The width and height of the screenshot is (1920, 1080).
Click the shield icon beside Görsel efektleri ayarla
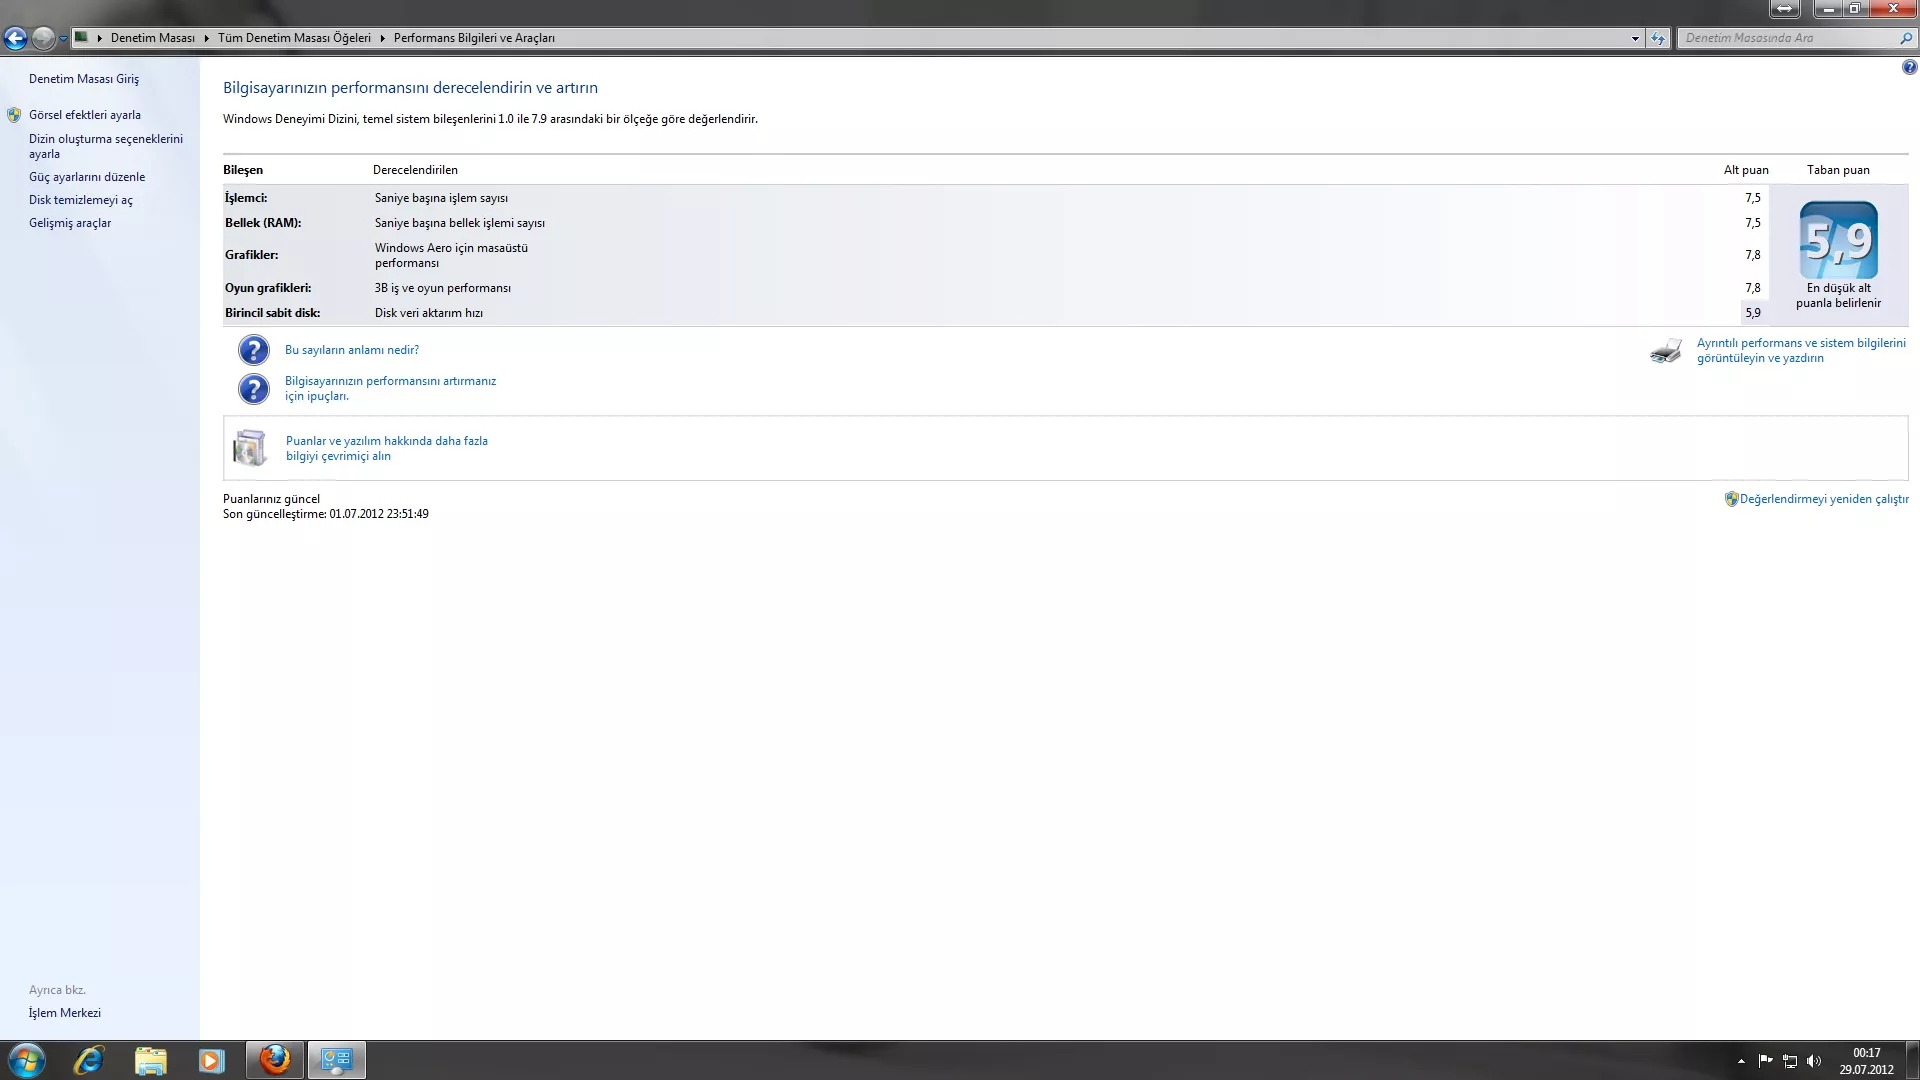(x=14, y=115)
